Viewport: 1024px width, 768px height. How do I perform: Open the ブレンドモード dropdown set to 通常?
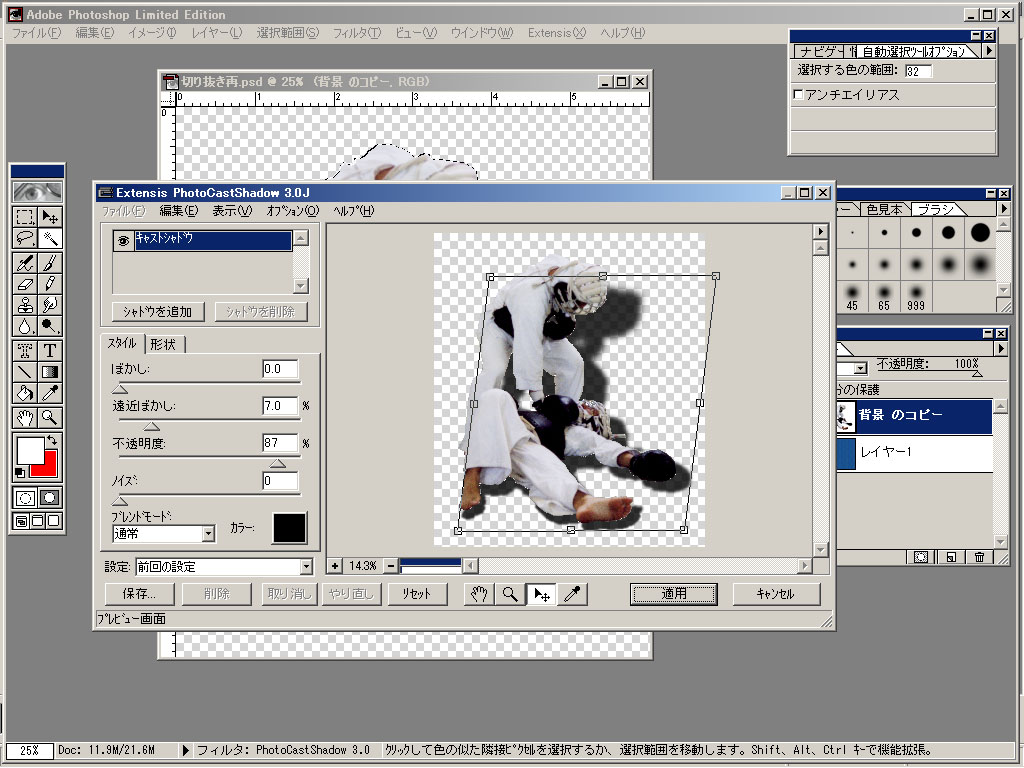pyautogui.click(x=208, y=534)
